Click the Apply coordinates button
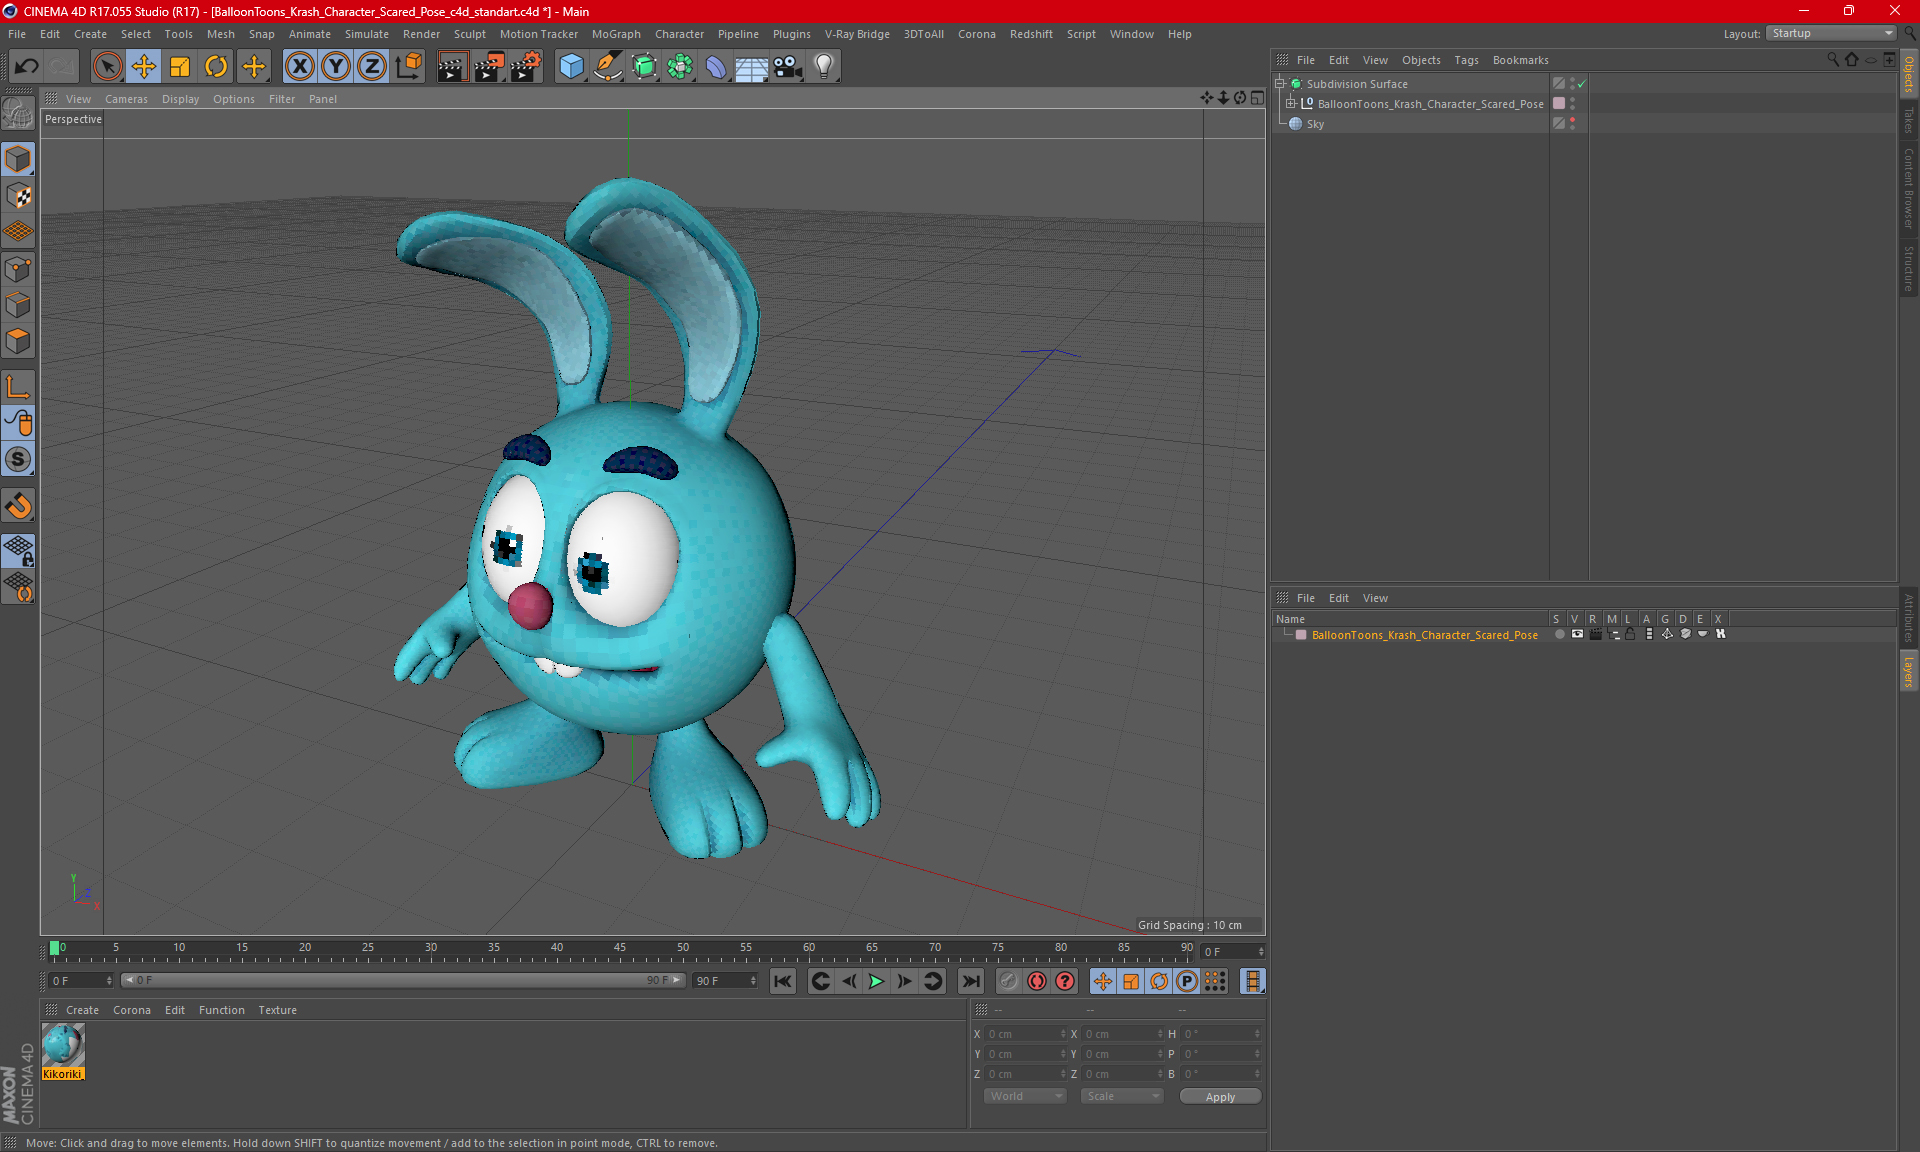Viewport: 1920px width, 1152px height. point(1220,1097)
